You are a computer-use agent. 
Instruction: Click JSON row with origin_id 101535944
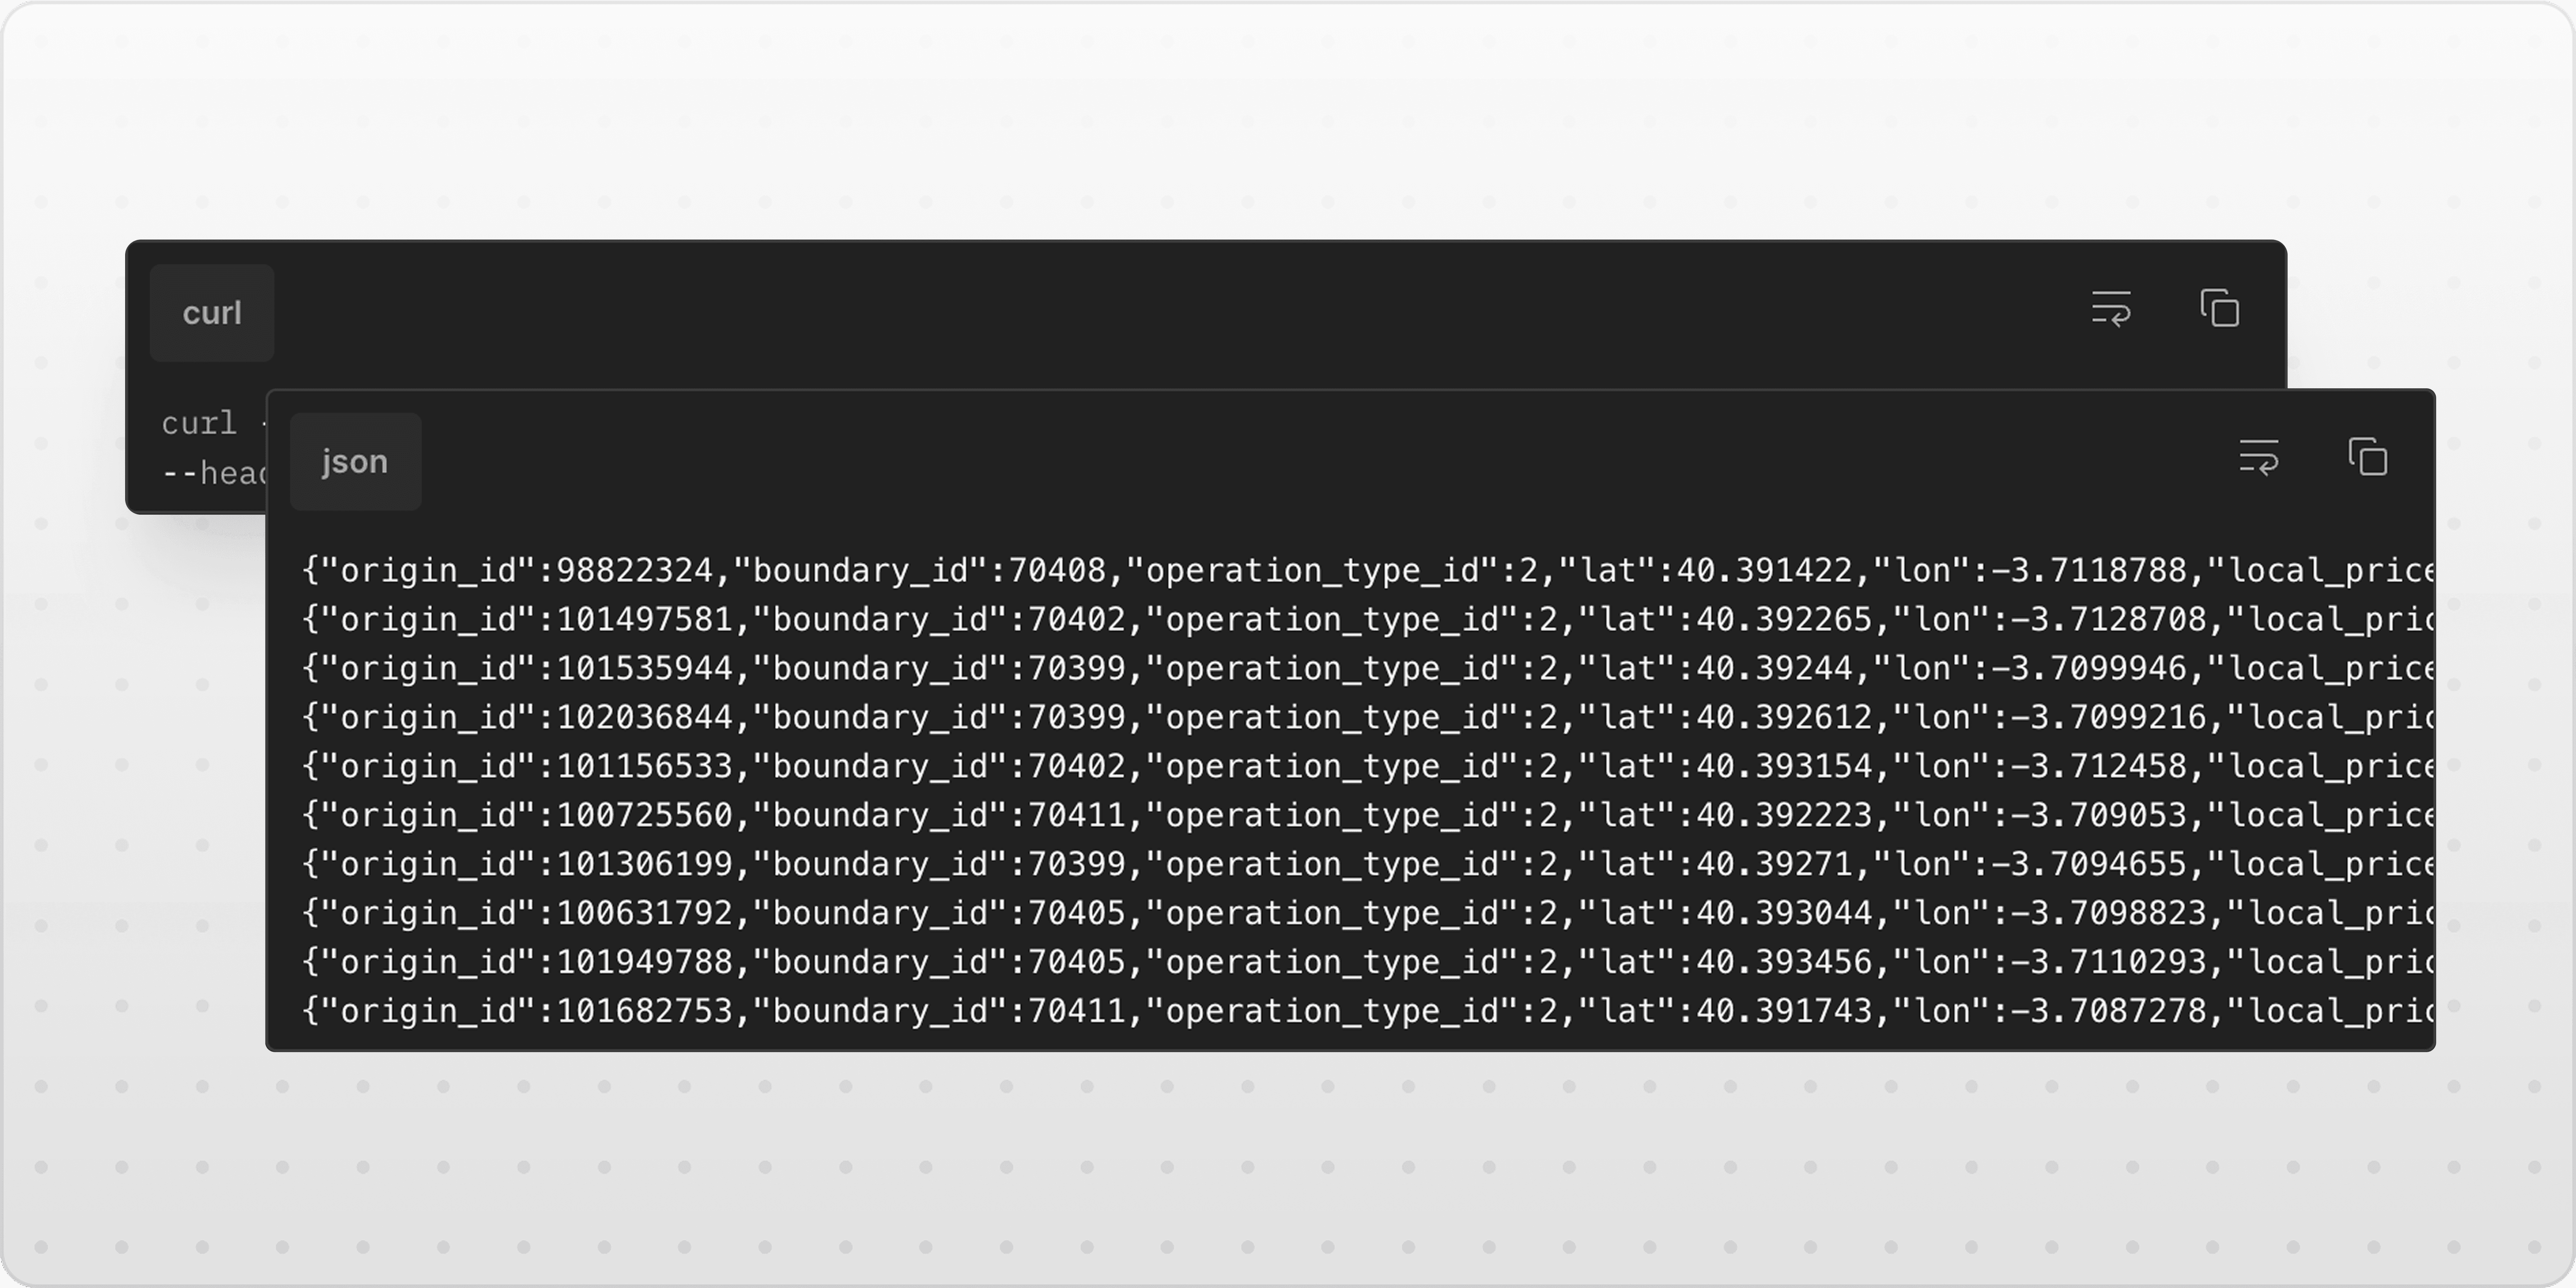pos(1367,668)
